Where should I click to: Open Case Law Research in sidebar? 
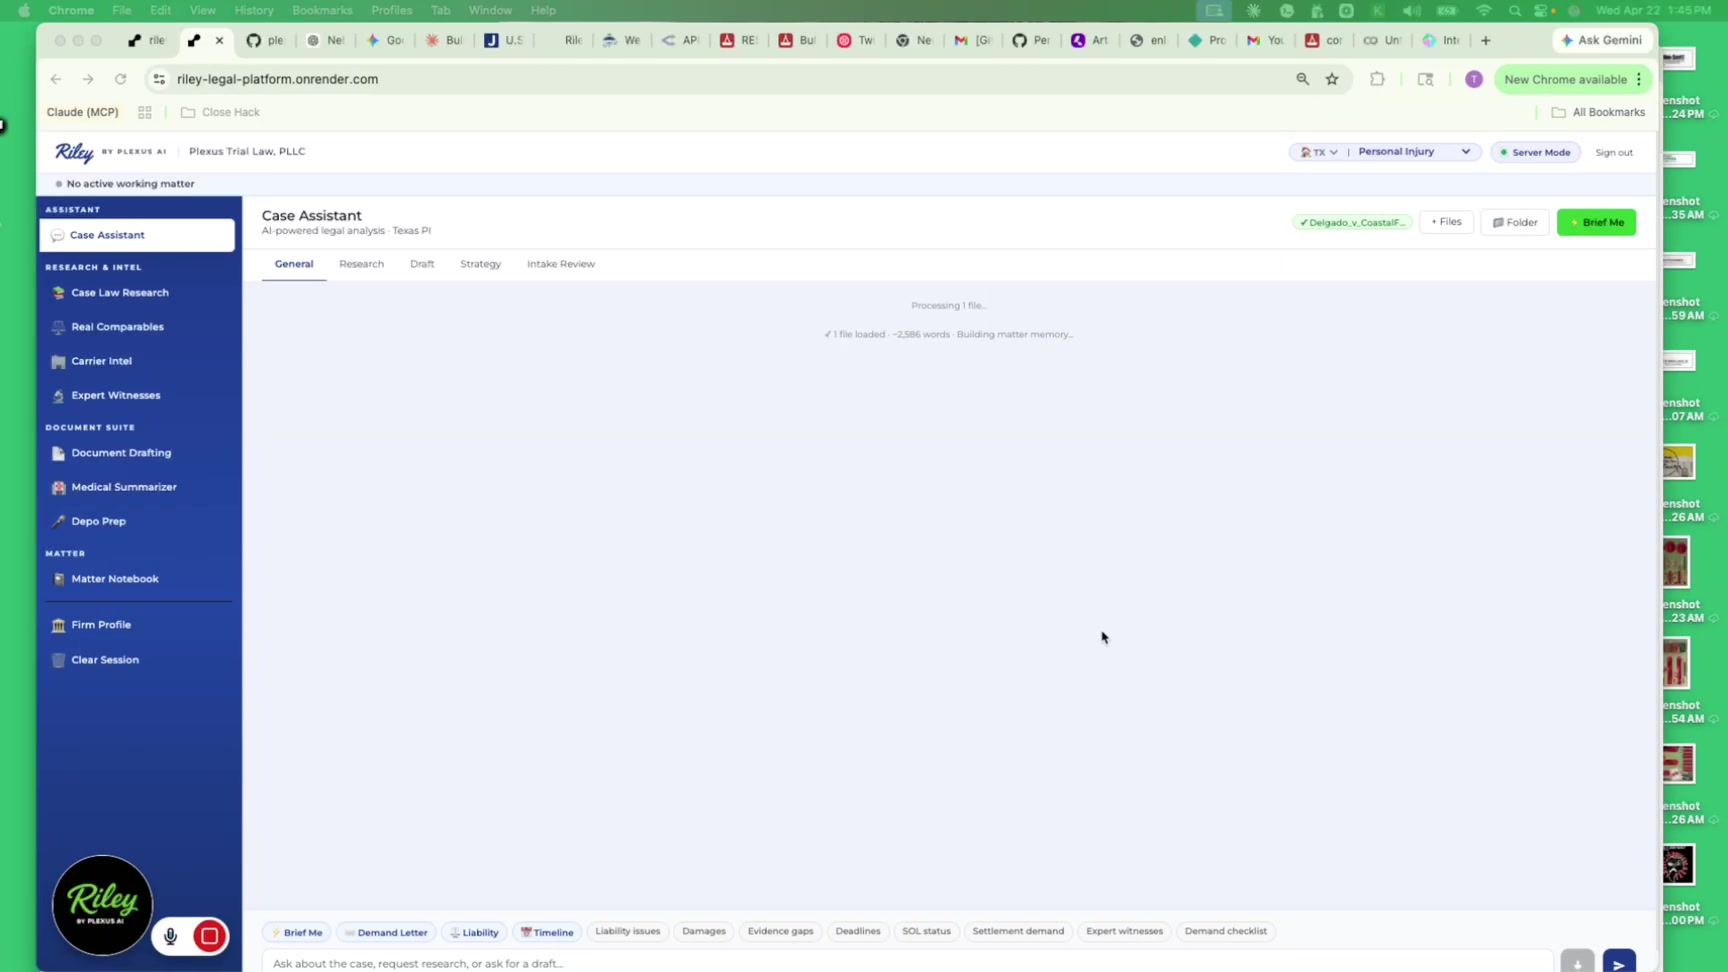119,293
